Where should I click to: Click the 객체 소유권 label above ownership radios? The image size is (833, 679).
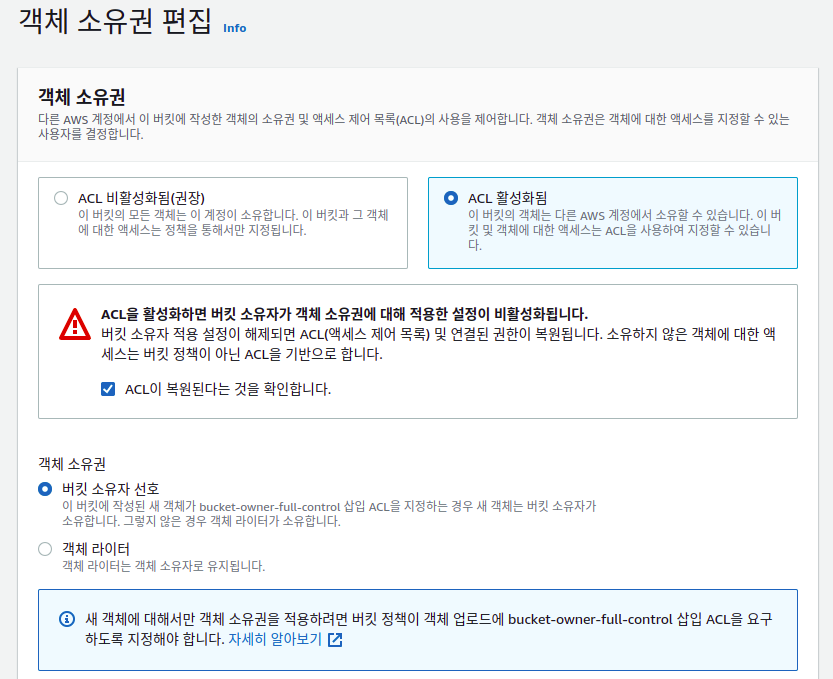[x=72, y=464]
